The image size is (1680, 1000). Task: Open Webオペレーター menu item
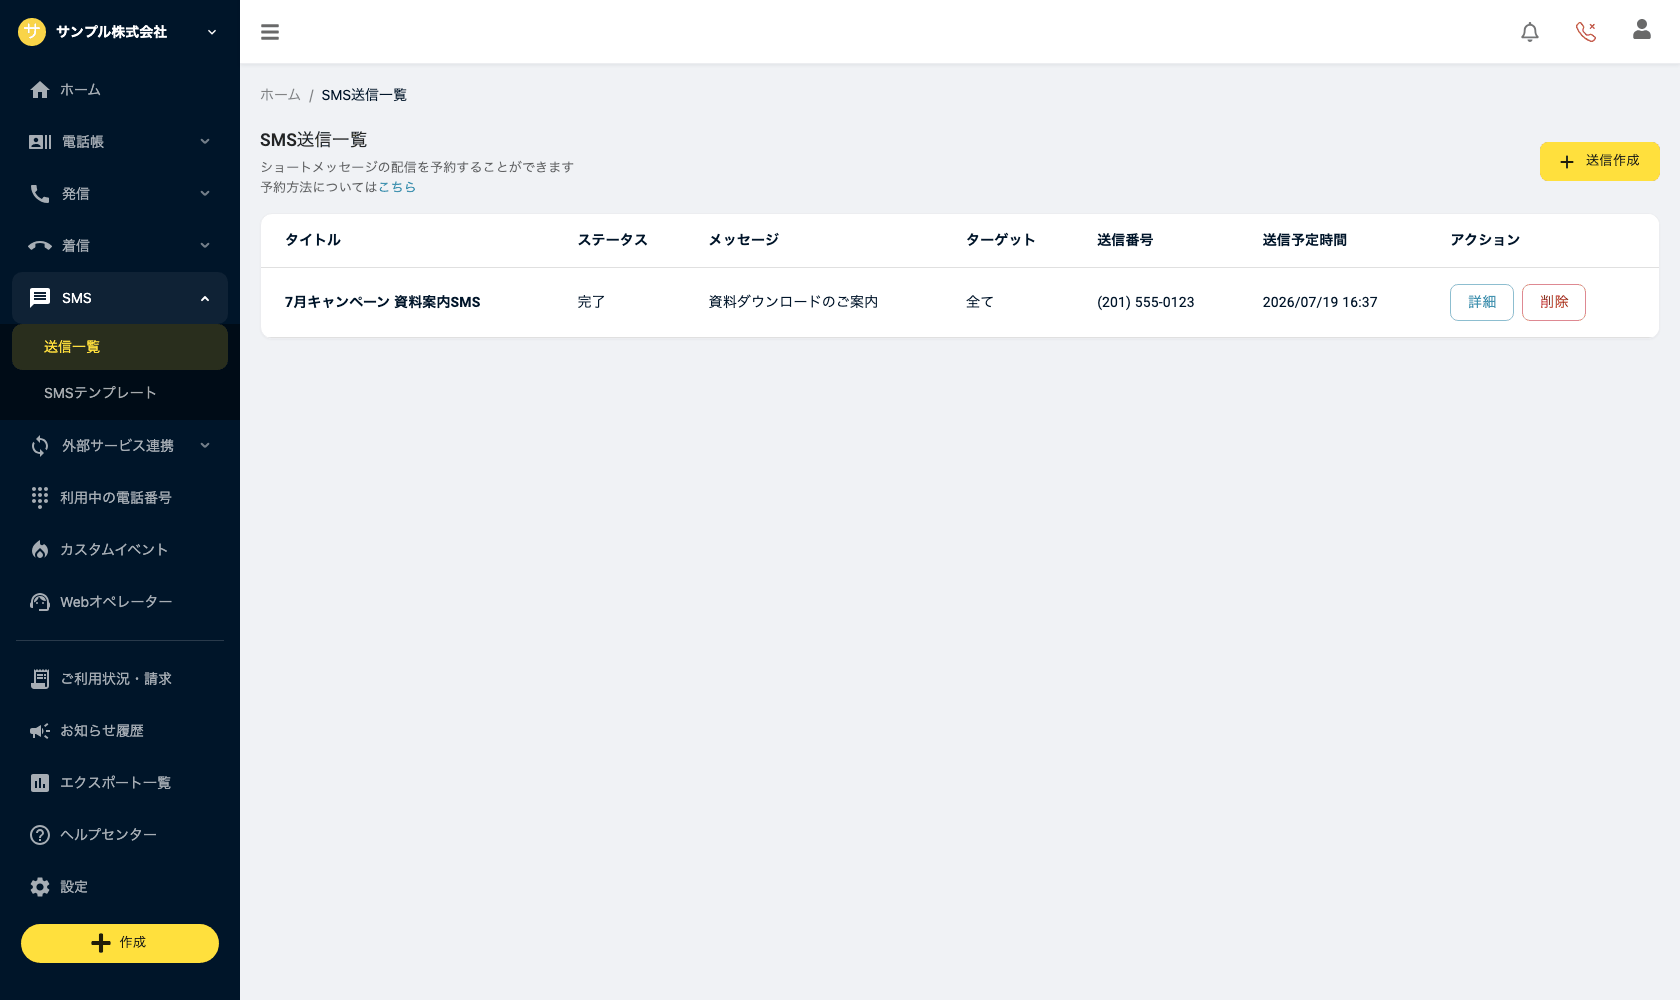(120, 602)
